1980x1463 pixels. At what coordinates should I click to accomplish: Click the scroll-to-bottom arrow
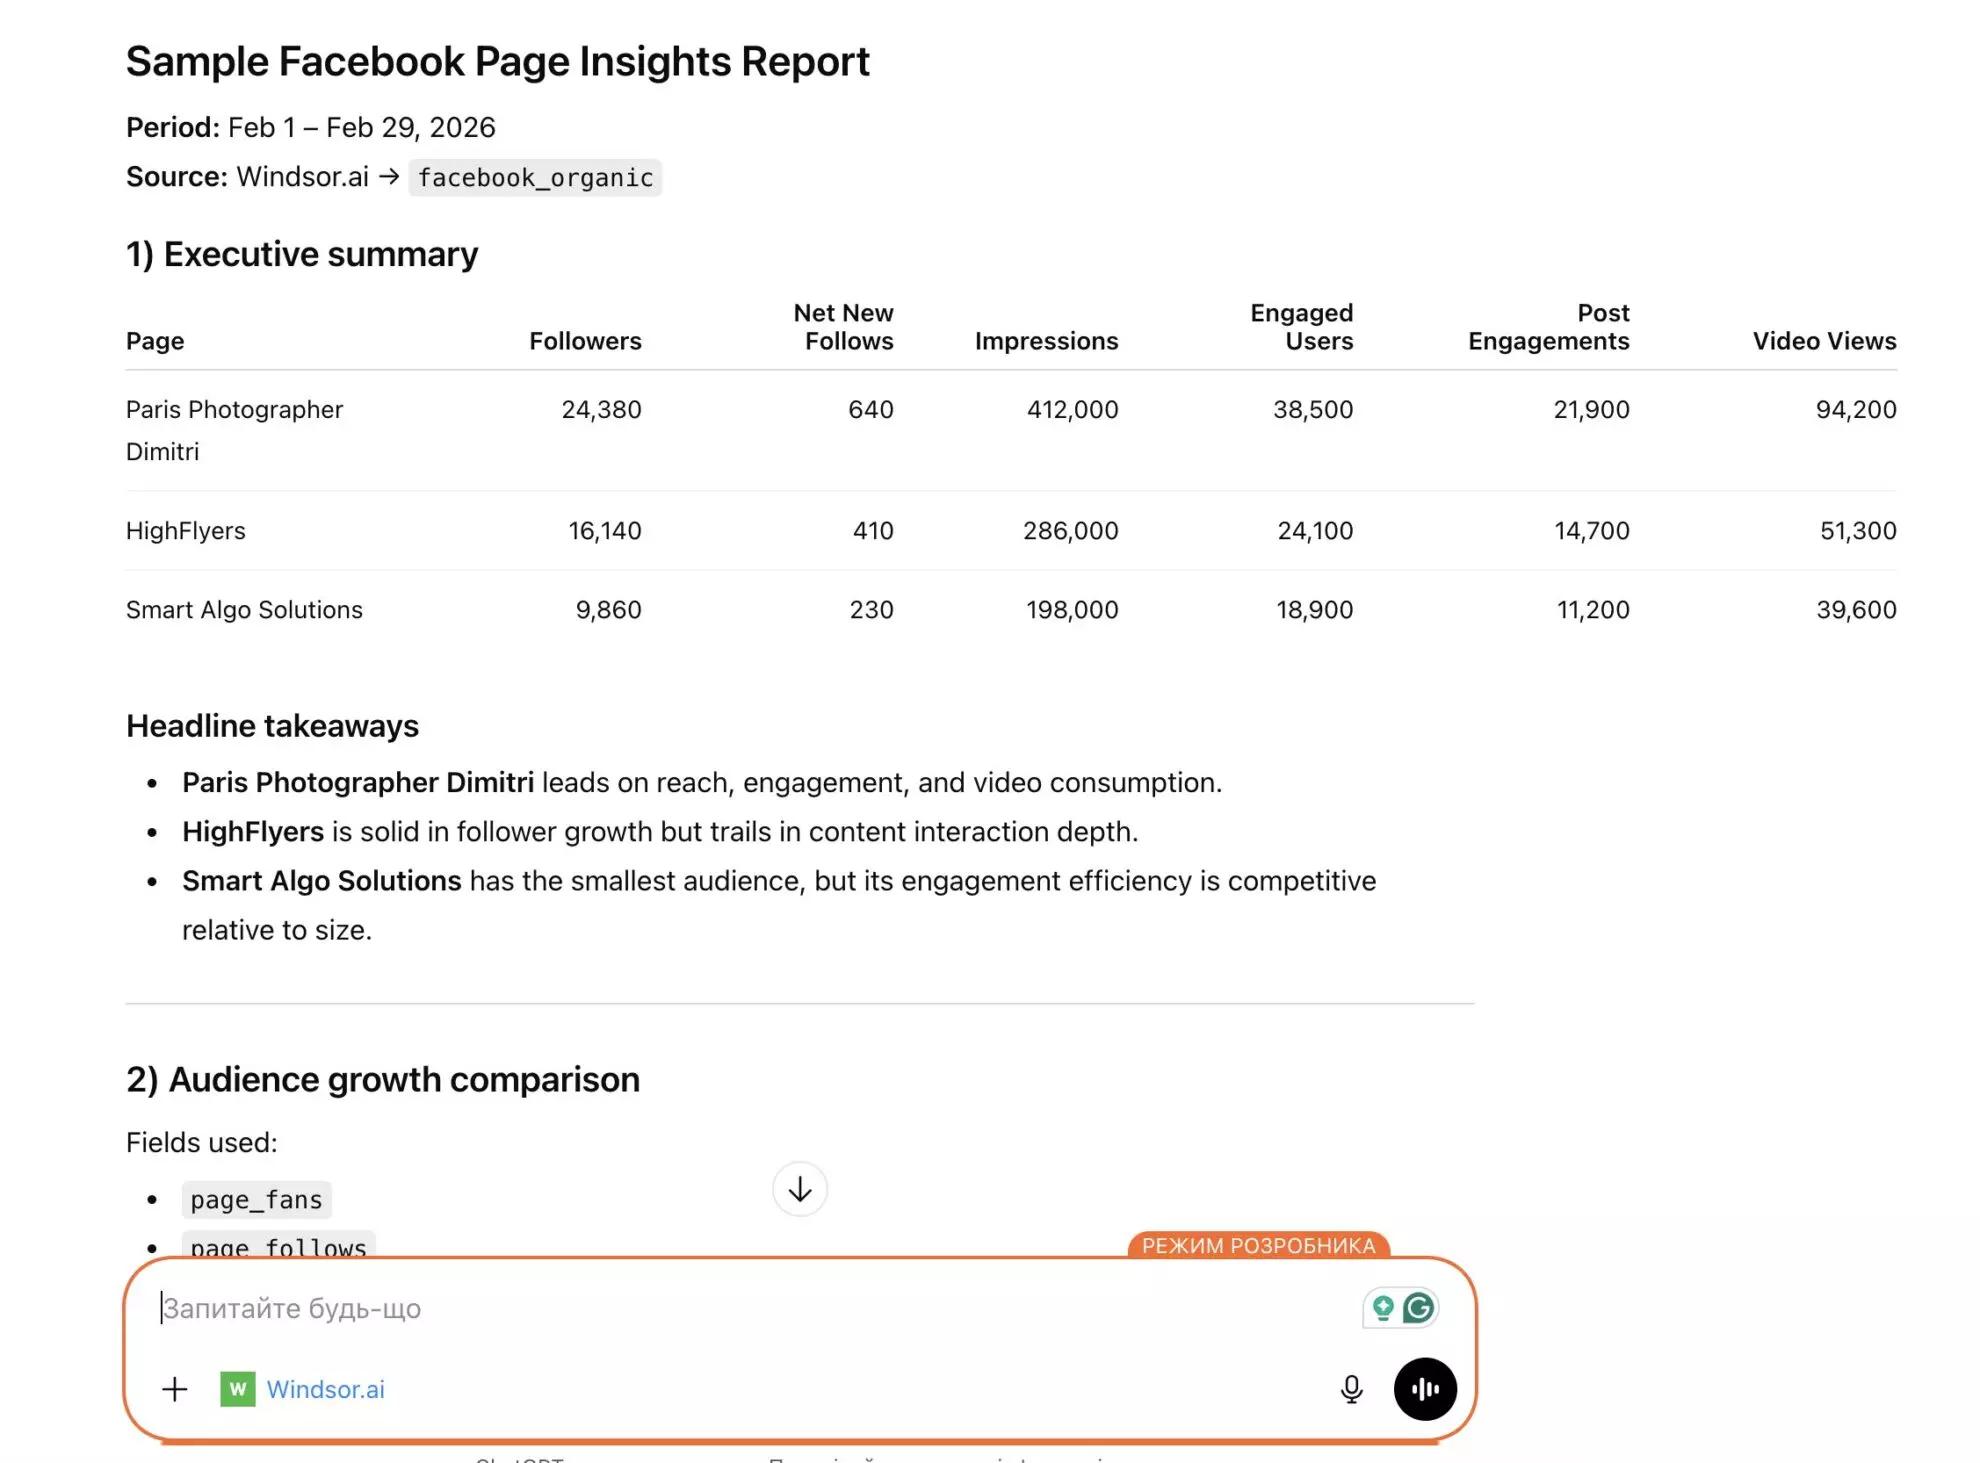[799, 1189]
